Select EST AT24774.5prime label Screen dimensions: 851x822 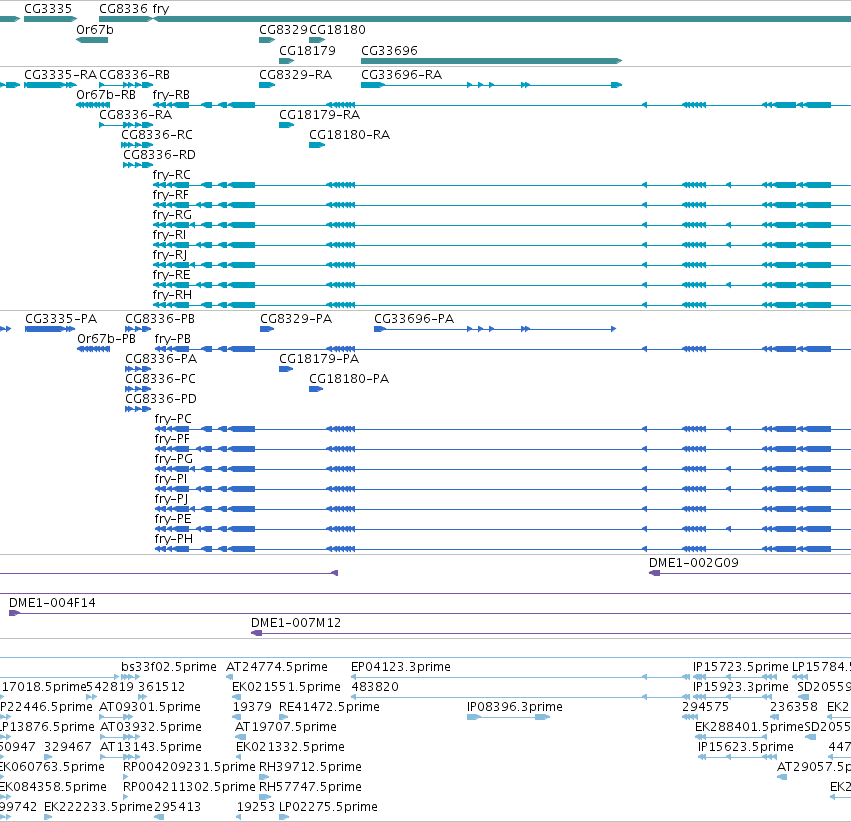277,667
